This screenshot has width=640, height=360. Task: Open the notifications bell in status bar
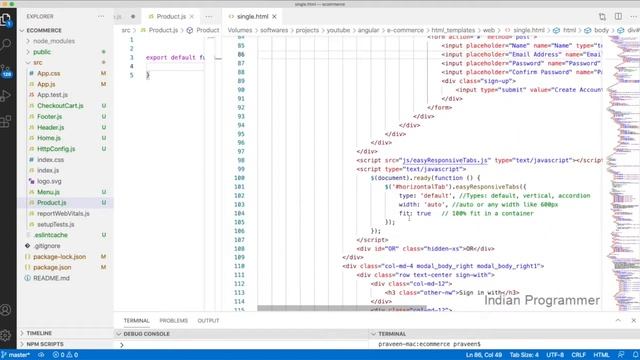[635, 355]
